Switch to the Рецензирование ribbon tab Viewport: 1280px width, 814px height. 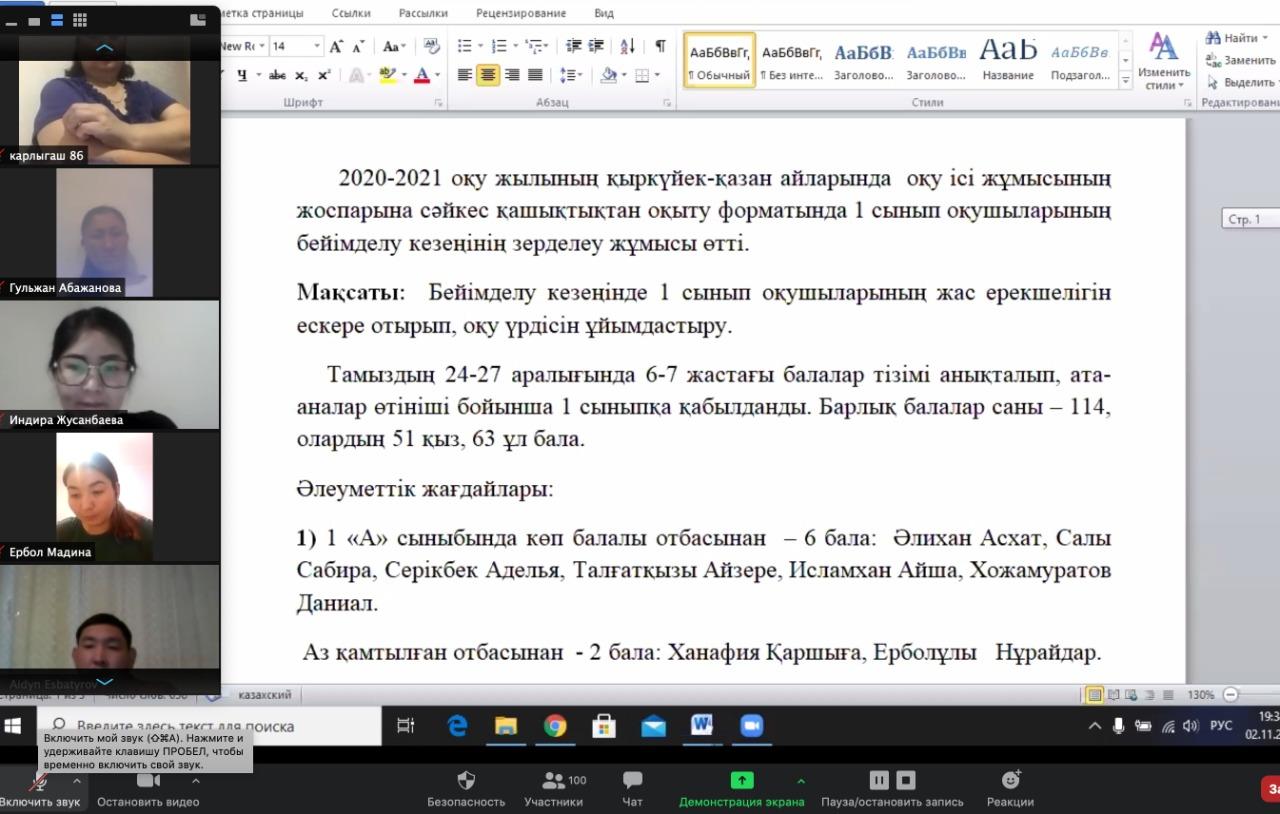click(x=520, y=13)
